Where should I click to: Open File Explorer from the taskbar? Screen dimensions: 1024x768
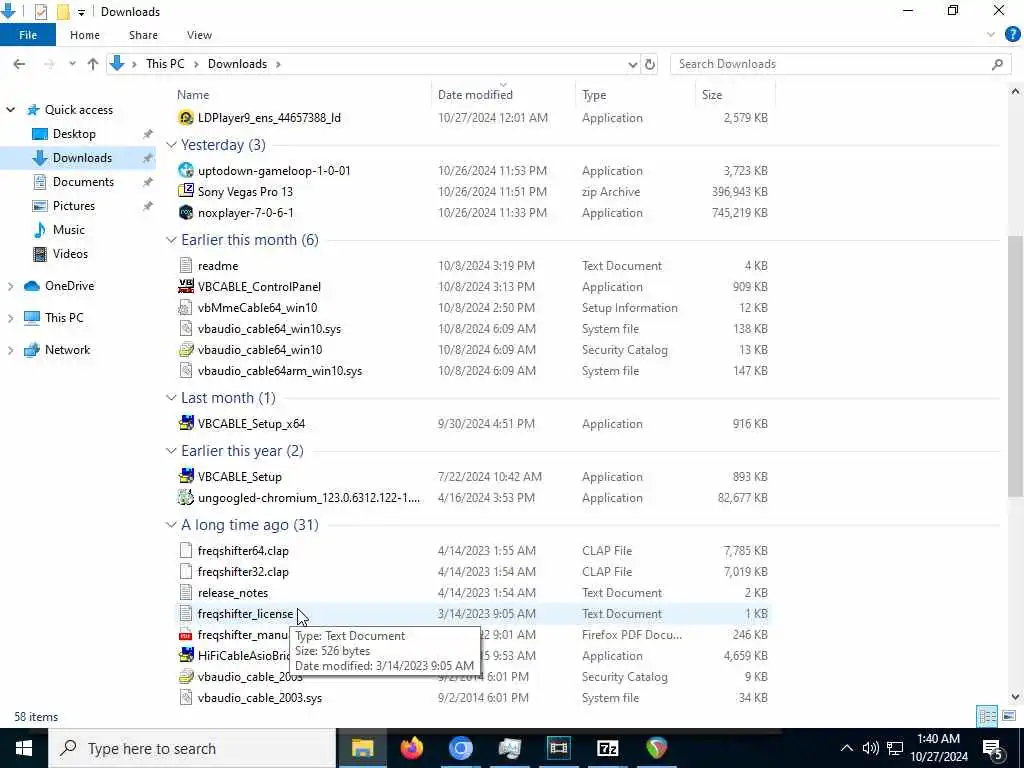362,748
